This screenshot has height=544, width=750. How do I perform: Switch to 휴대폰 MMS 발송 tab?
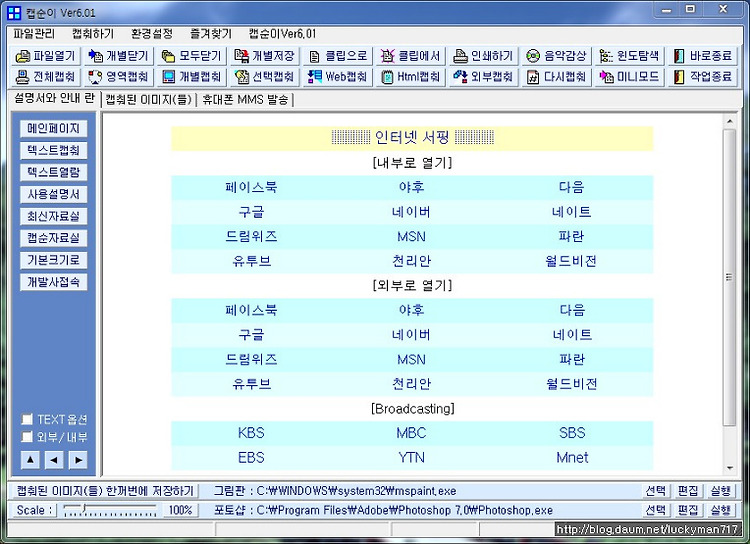(x=245, y=100)
